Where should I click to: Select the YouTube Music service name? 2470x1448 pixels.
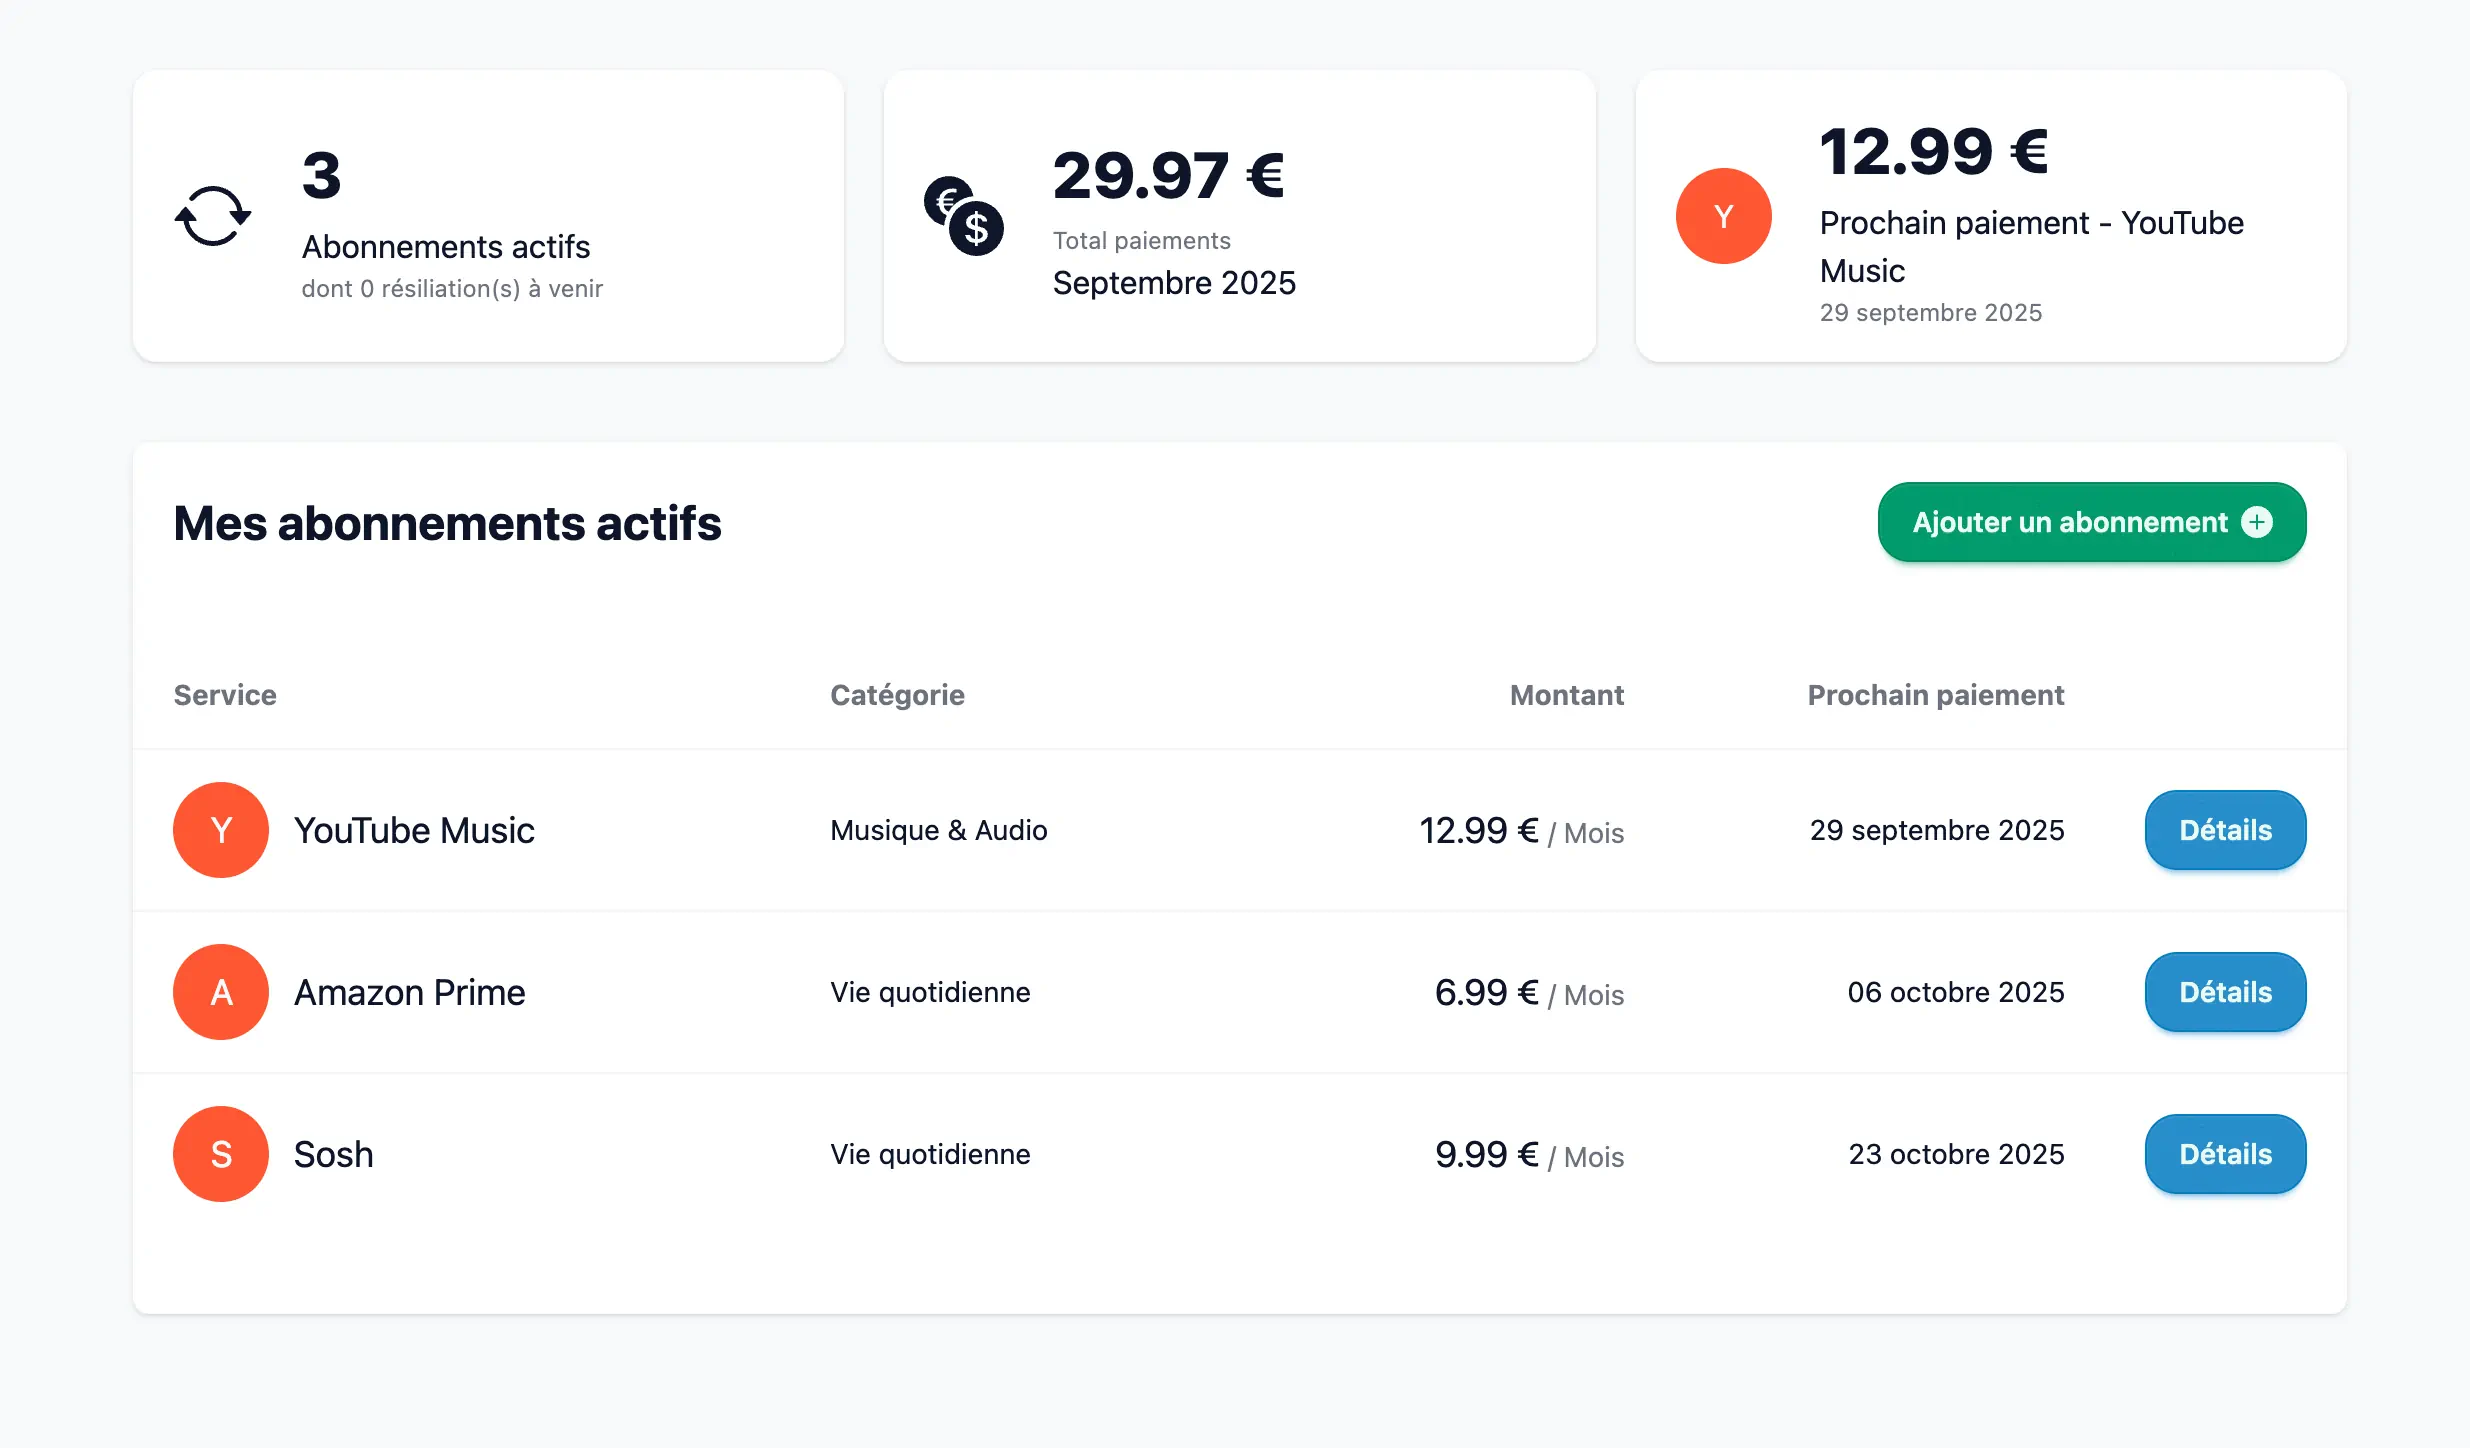(414, 830)
